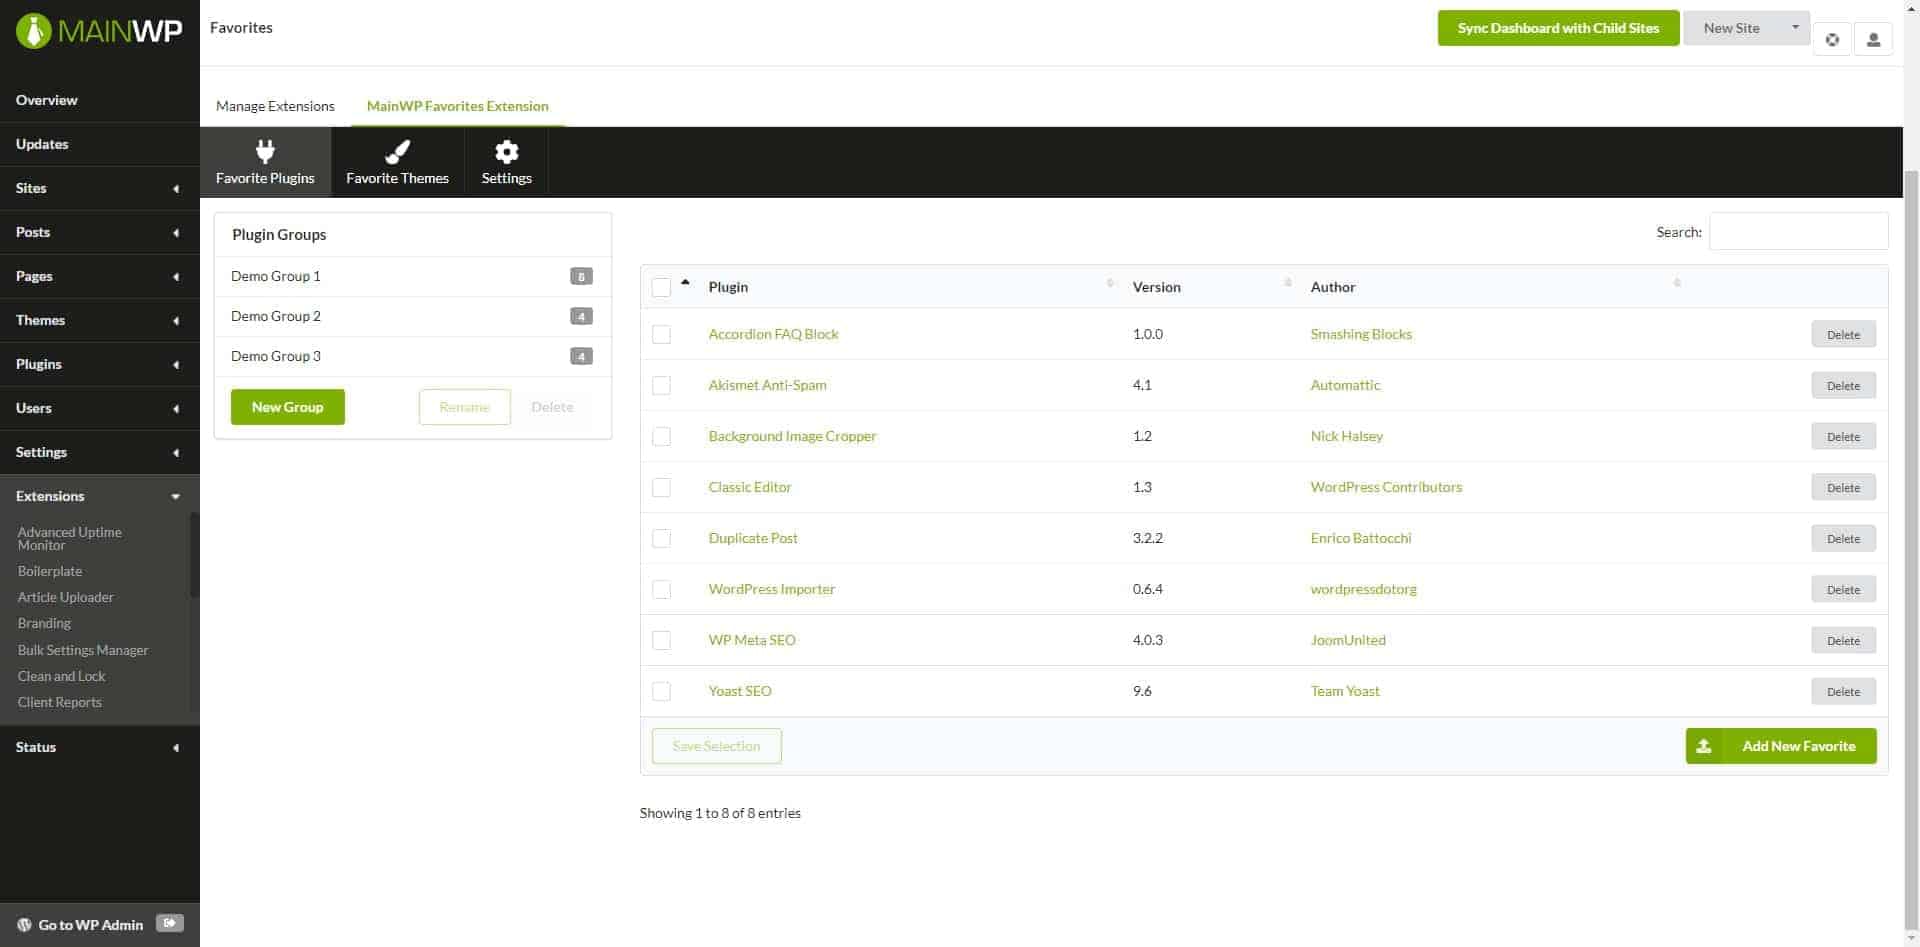
Task: Check the Yoast SEO checkbox
Action: [x=661, y=691]
